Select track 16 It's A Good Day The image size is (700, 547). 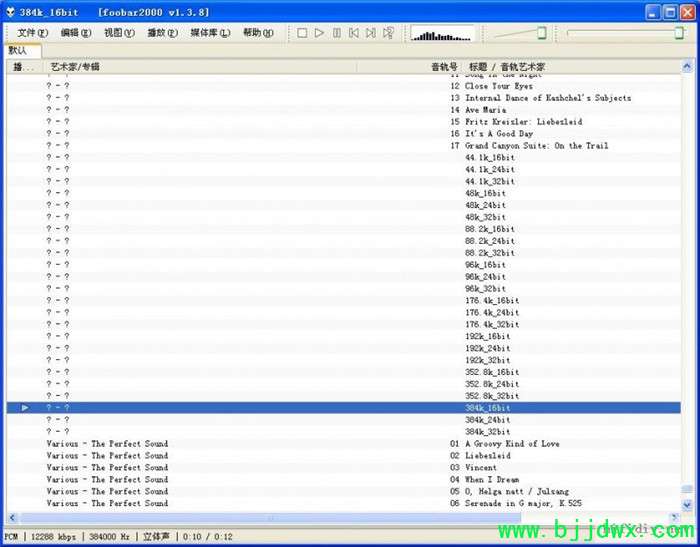(344, 134)
